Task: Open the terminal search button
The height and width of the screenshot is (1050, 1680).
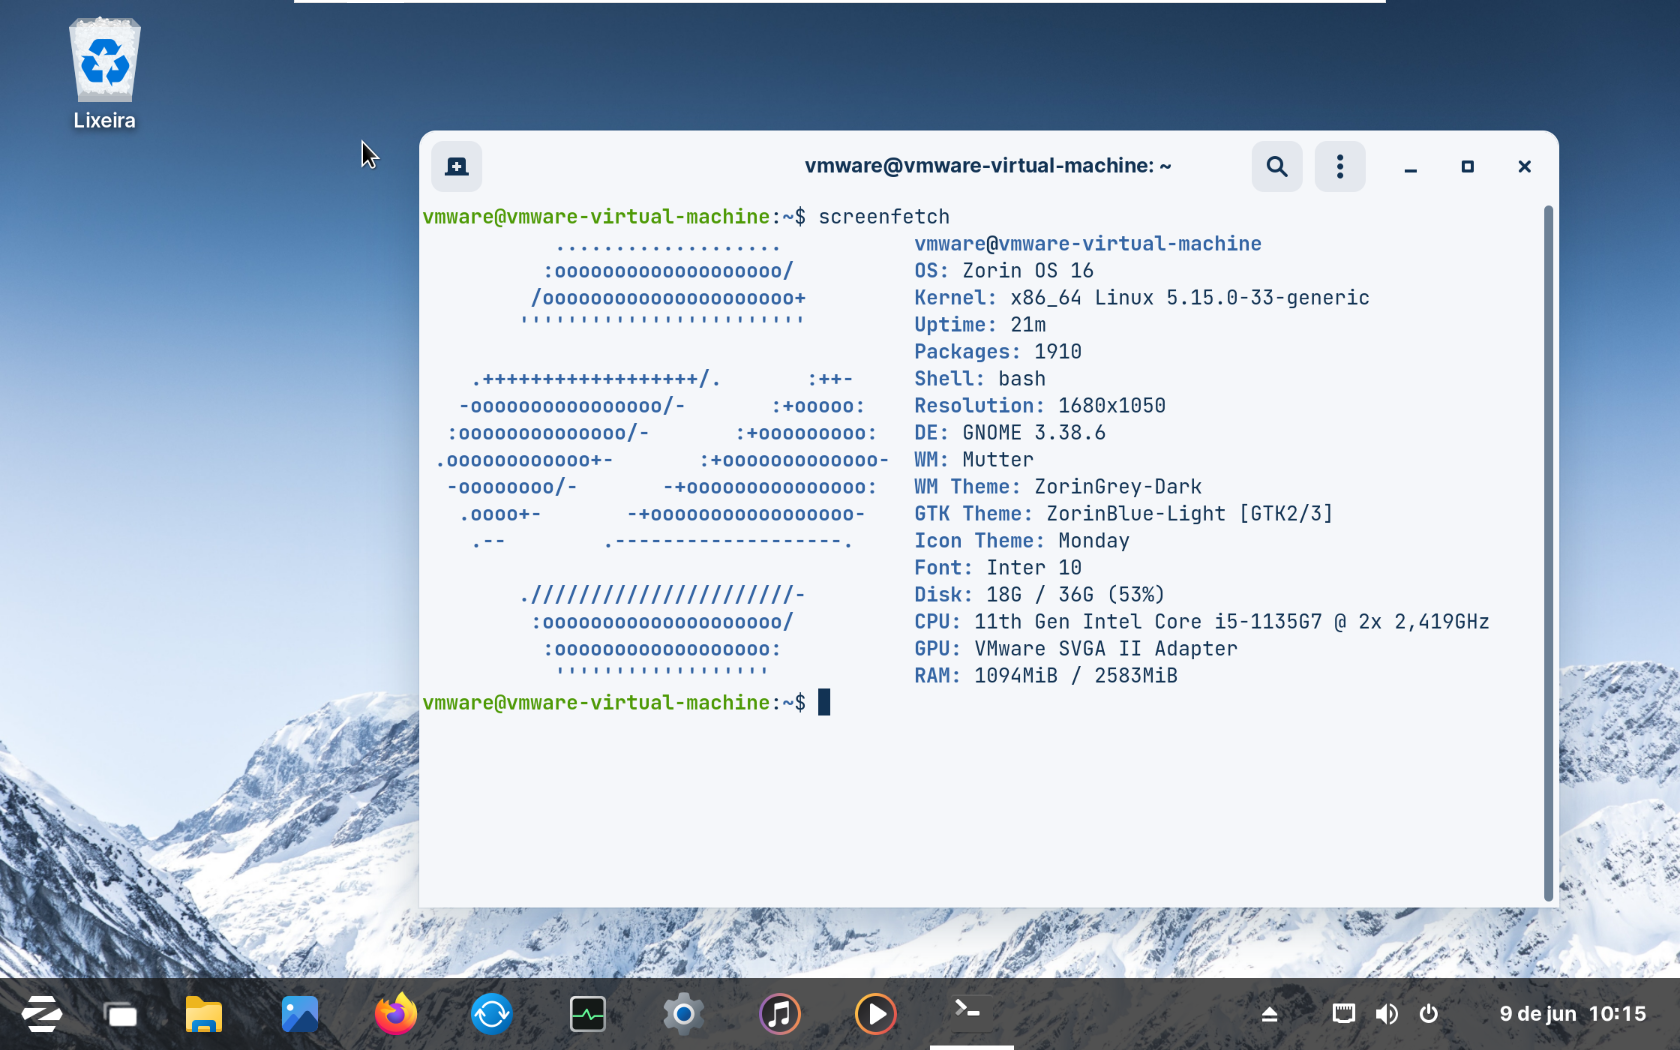Action: (1277, 166)
